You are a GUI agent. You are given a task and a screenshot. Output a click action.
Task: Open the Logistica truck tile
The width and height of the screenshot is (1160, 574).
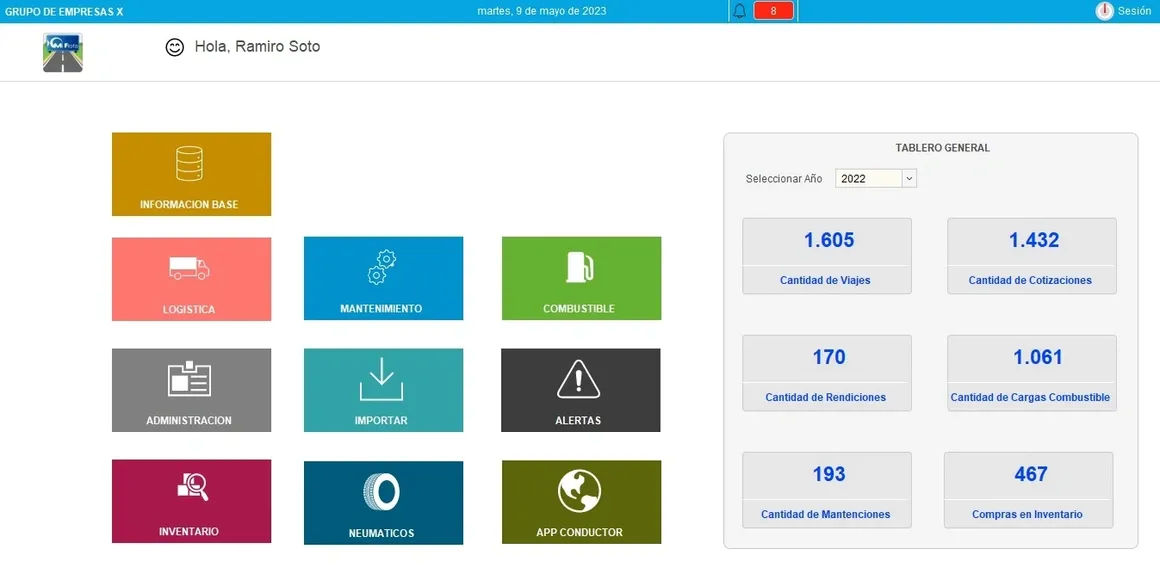[x=192, y=279]
